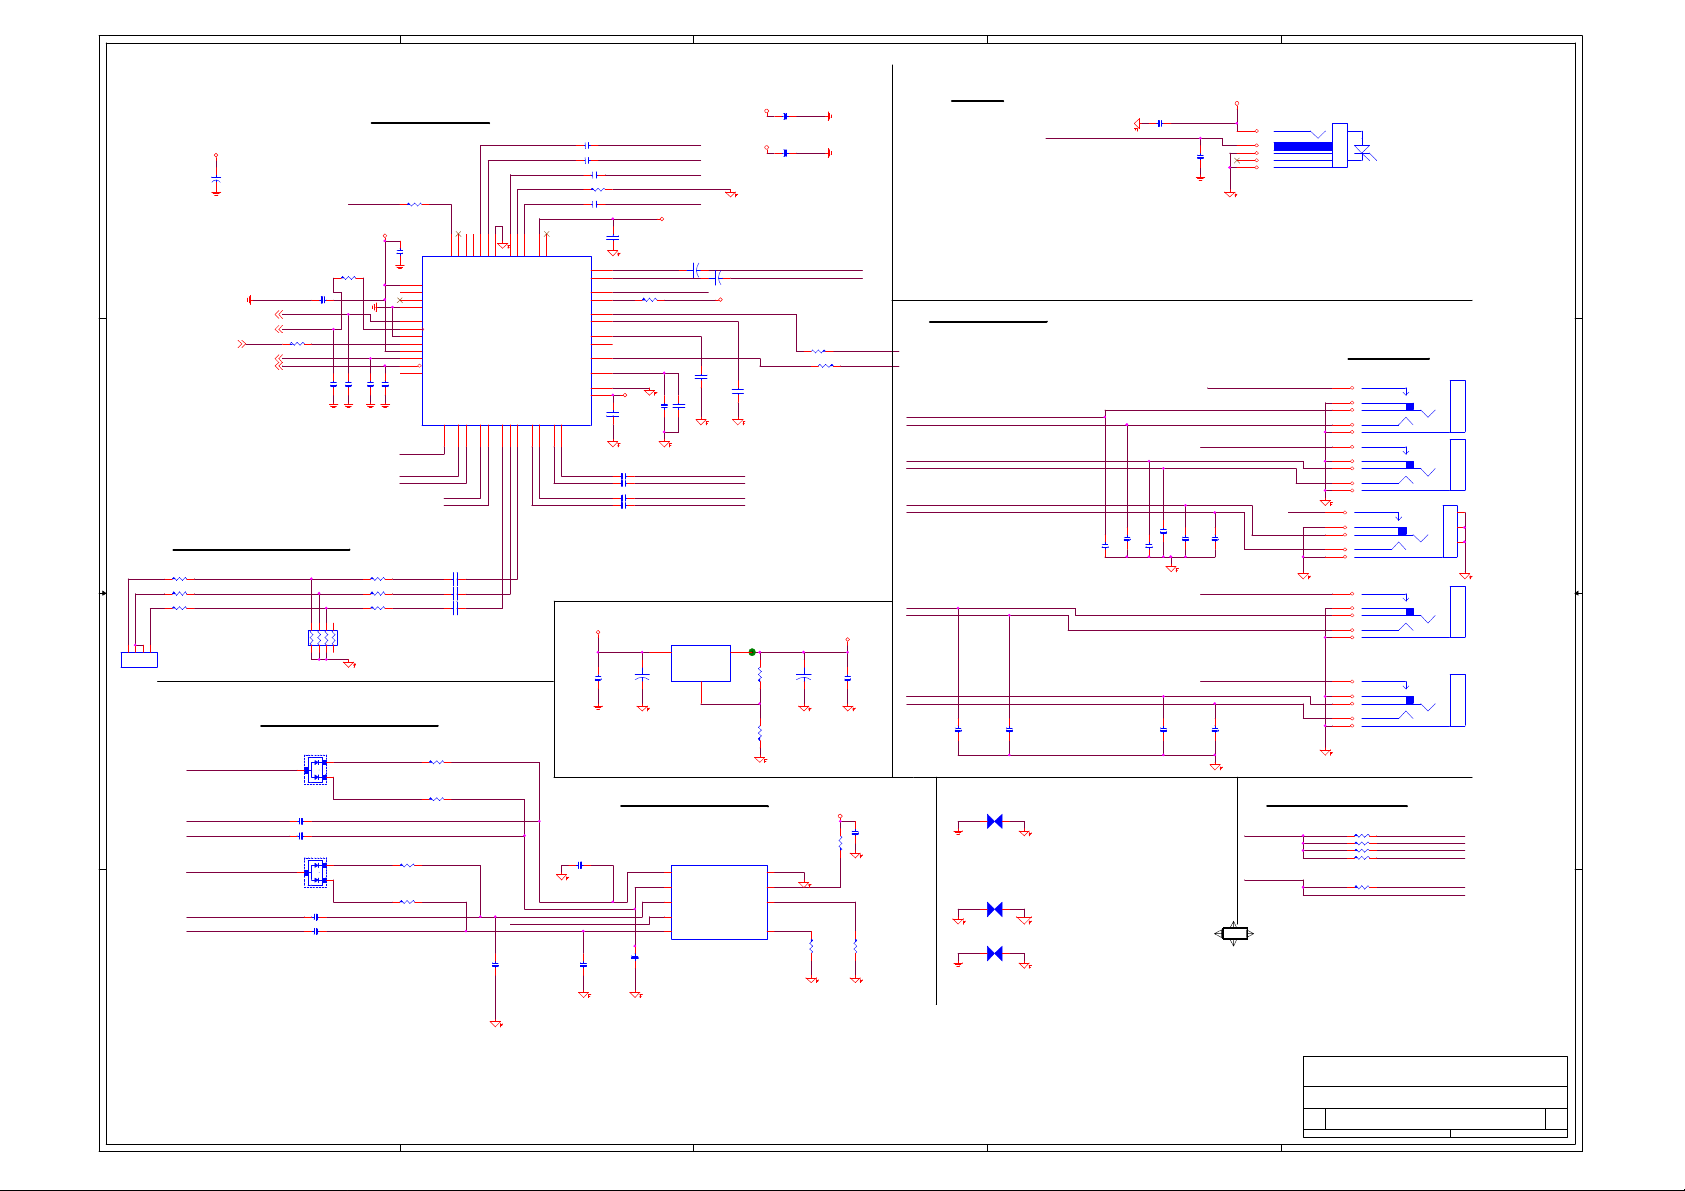Screen dimensions: 1685x1191
Task: Click the amplifier IC rectangle at bottom center
Action: pos(719,902)
